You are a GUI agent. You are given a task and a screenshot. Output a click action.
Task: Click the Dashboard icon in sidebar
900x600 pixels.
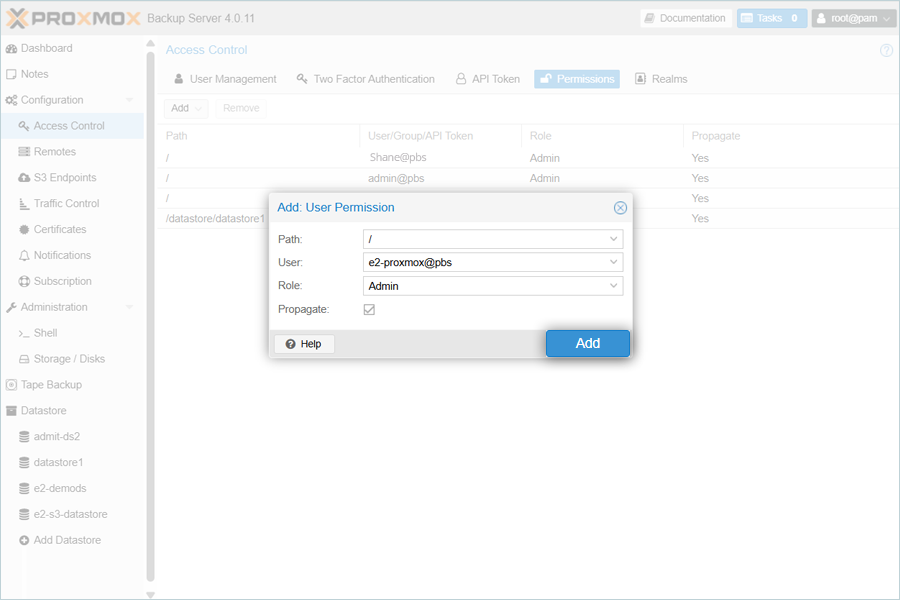(12, 48)
